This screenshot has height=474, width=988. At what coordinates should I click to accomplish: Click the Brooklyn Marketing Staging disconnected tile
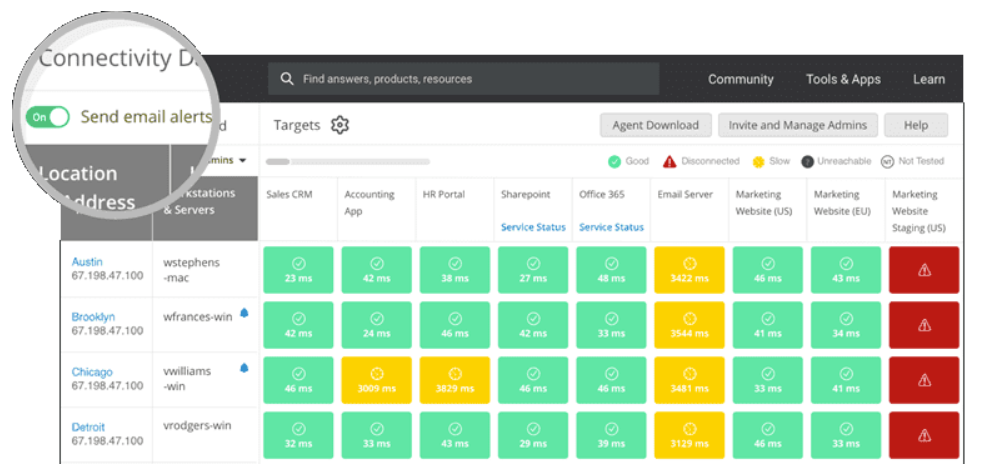click(924, 325)
